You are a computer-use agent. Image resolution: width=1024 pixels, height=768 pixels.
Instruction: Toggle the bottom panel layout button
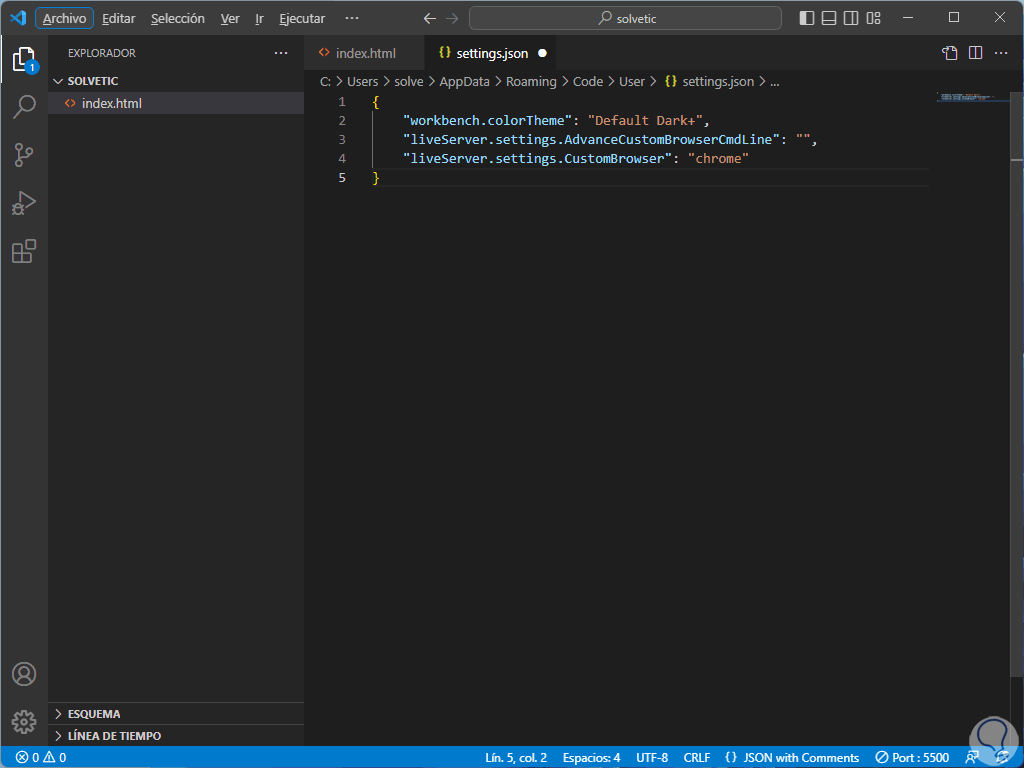point(829,18)
